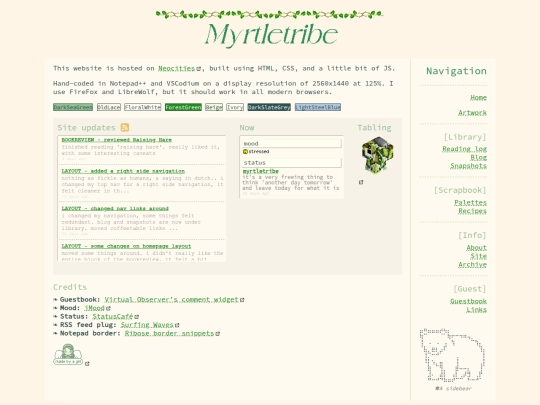Open the Blog navigation link
Image resolution: width=540 pixels, height=405 pixels.
478,157
